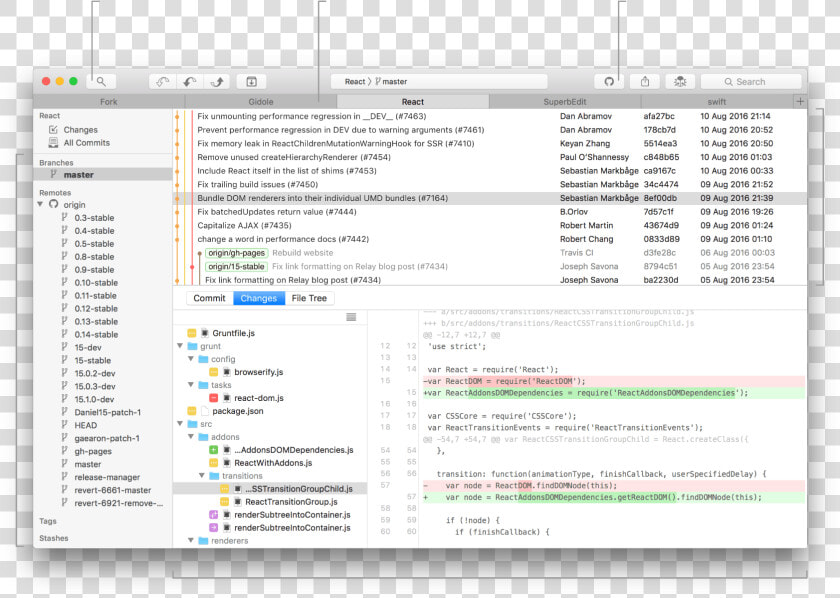The height and width of the screenshot is (598, 840).
Task: Switch to the swift repository tab
Action: pos(717,102)
